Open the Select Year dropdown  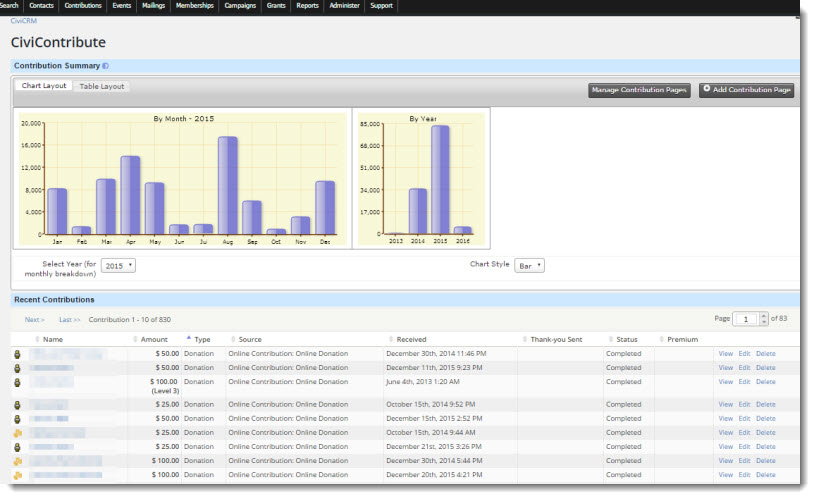tap(118, 266)
